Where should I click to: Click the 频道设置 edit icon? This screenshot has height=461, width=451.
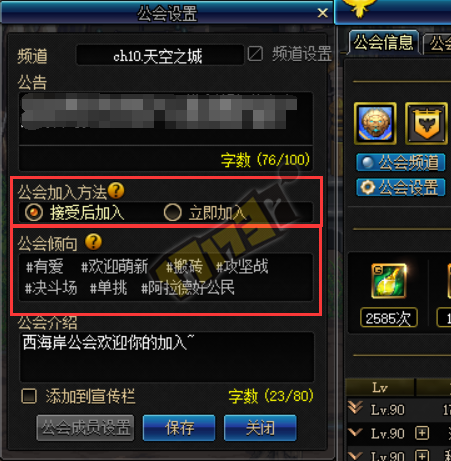(x=255, y=54)
